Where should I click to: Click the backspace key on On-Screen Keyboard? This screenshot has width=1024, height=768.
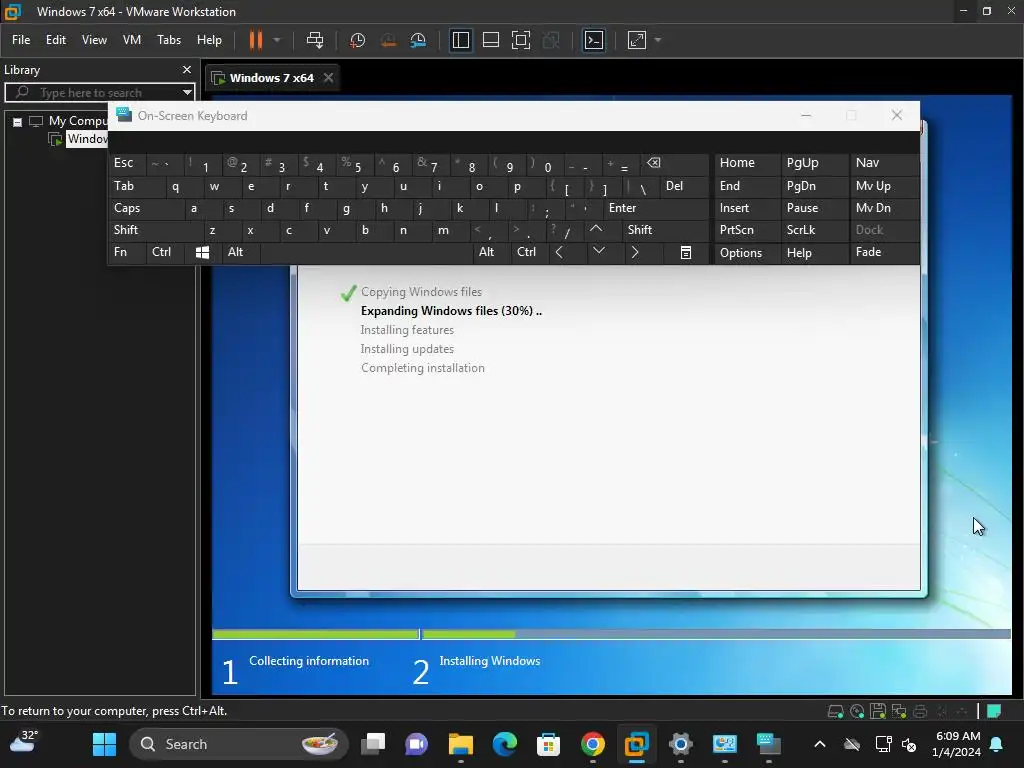[x=674, y=163]
